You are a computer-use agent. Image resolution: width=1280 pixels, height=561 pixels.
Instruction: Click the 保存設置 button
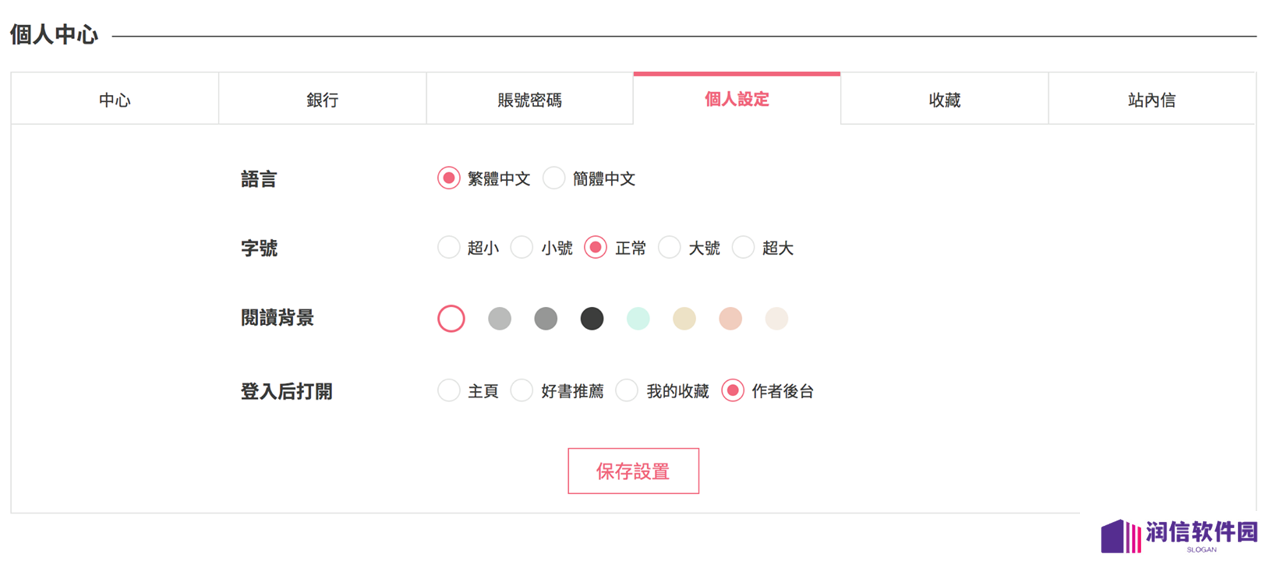tap(633, 471)
